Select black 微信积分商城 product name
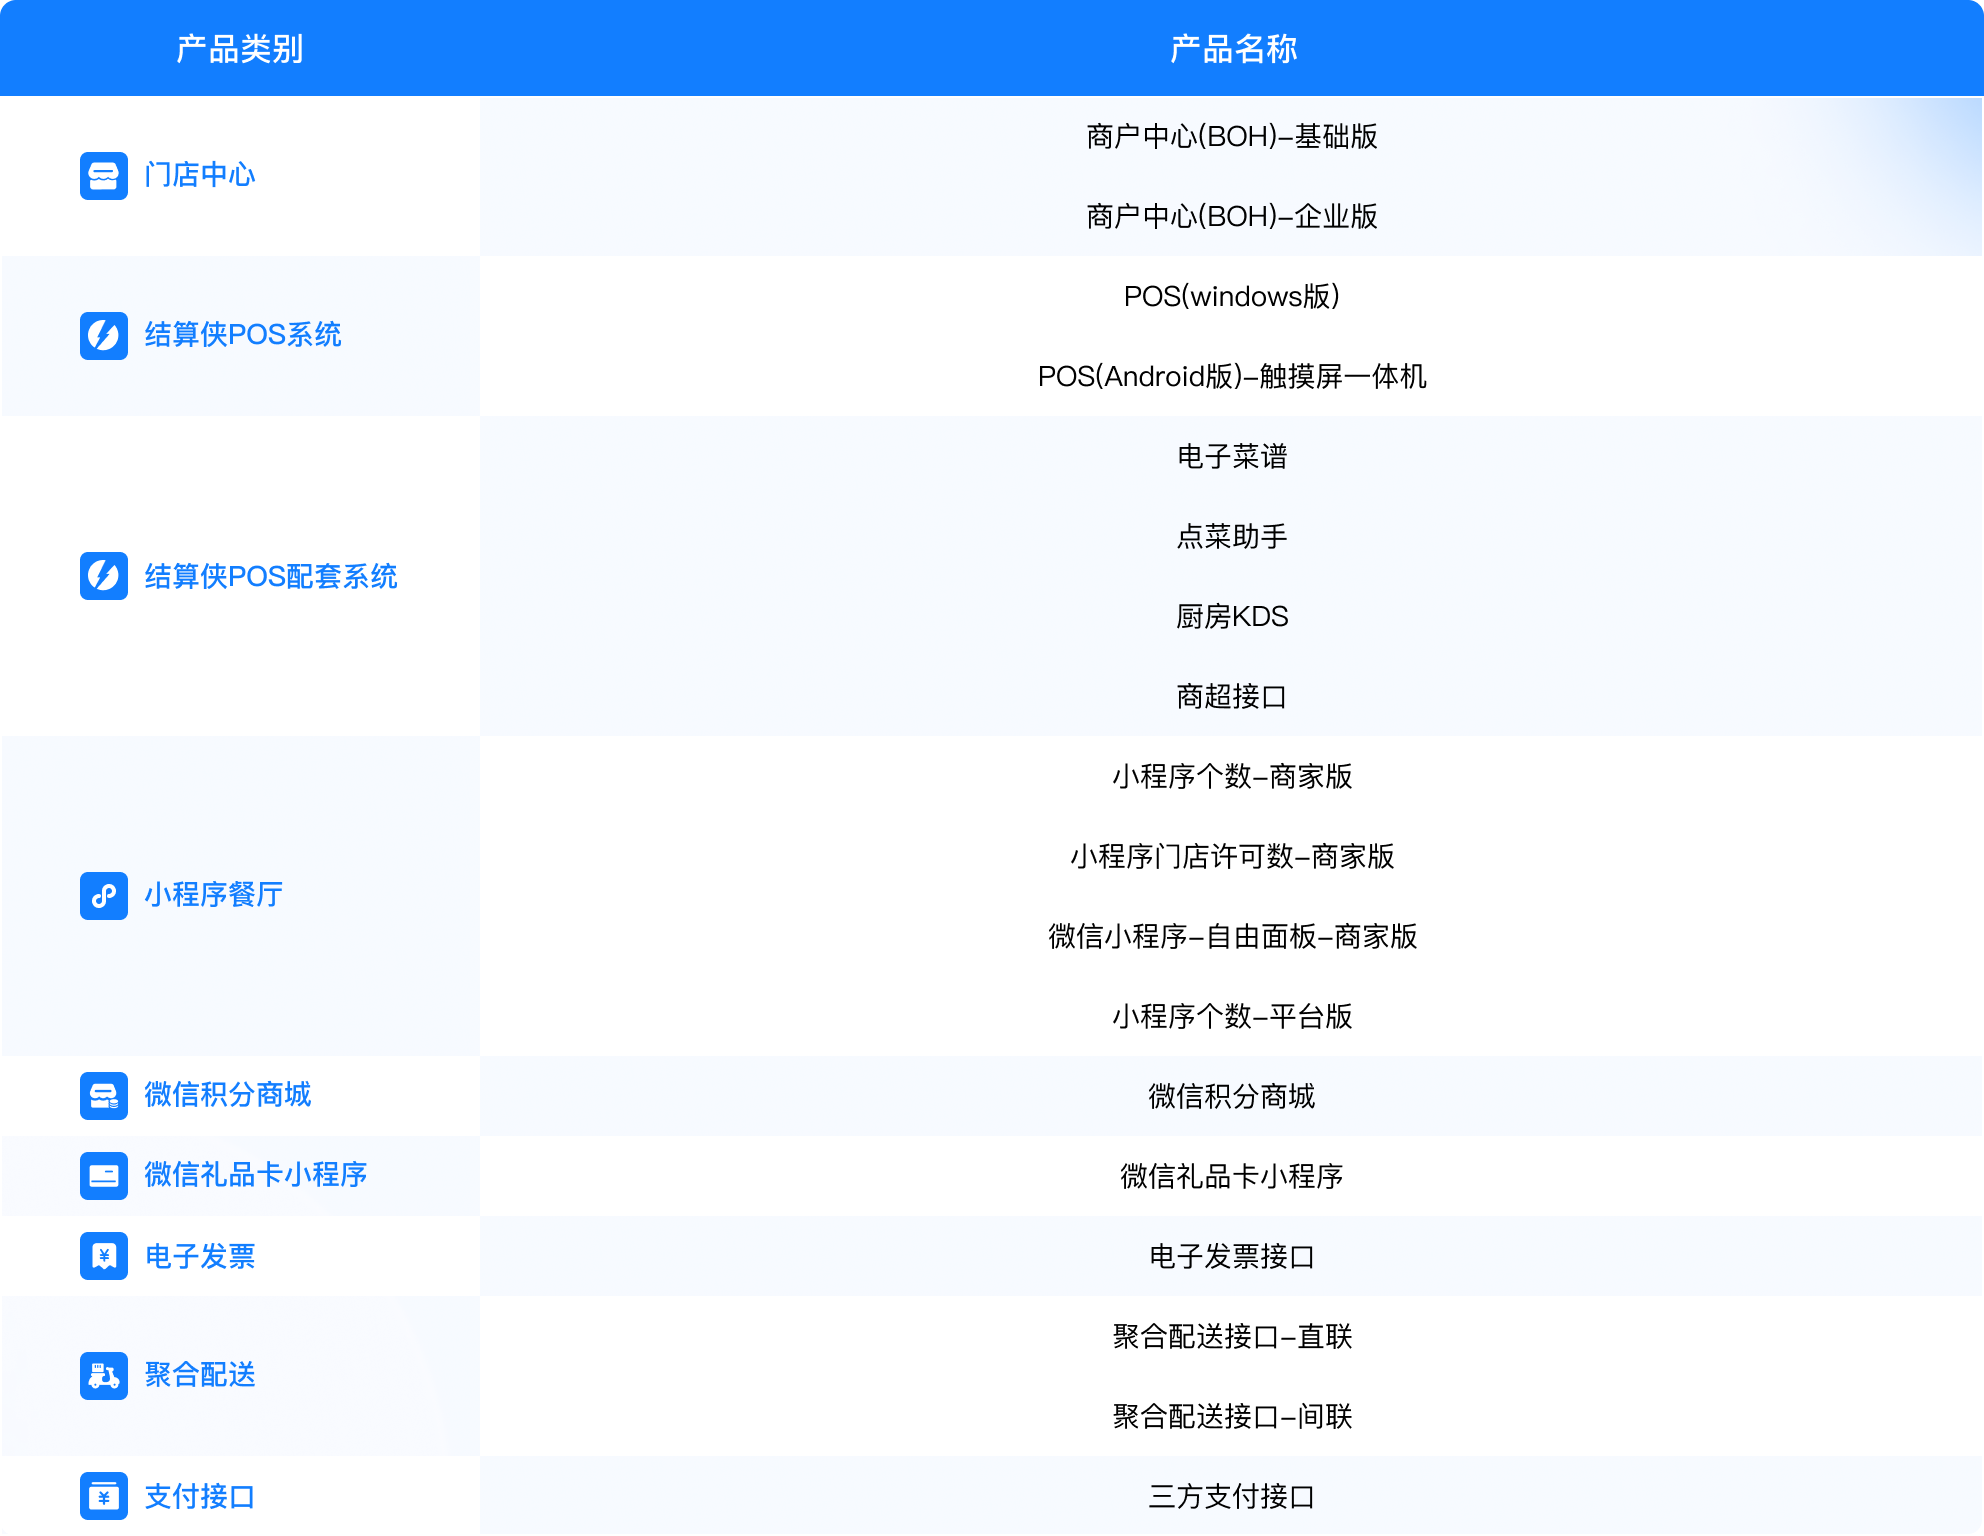1984x1536 pixels. (x=1232, y=1096)
